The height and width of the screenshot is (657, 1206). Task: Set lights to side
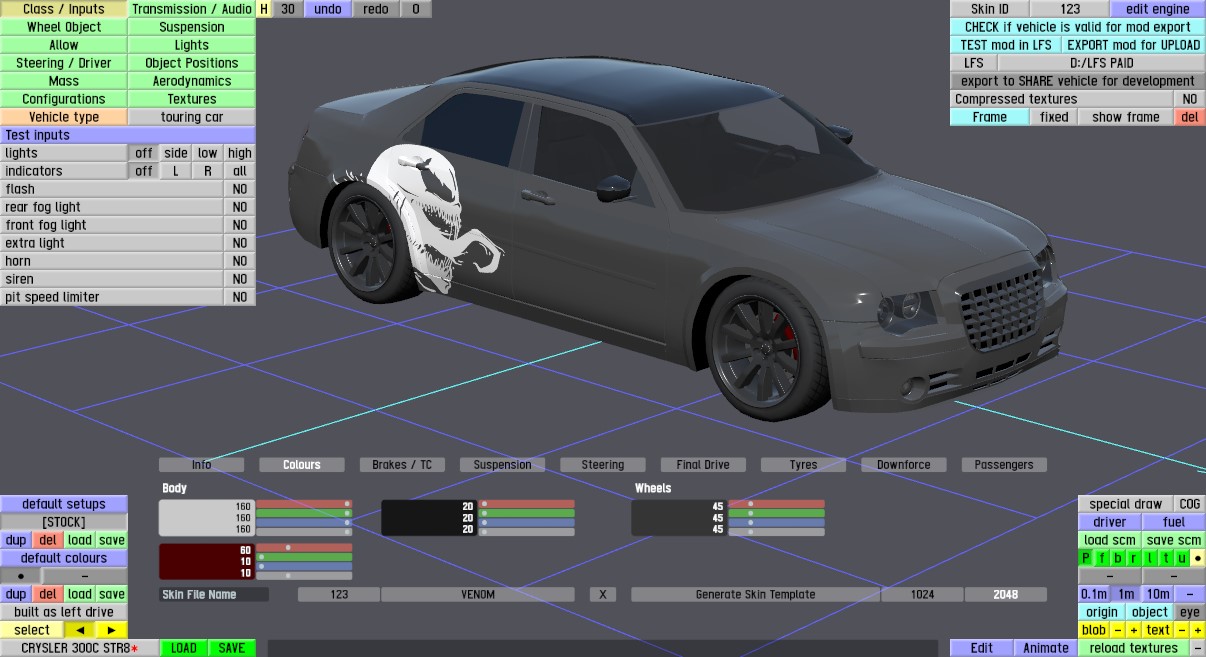pos(176,153)
